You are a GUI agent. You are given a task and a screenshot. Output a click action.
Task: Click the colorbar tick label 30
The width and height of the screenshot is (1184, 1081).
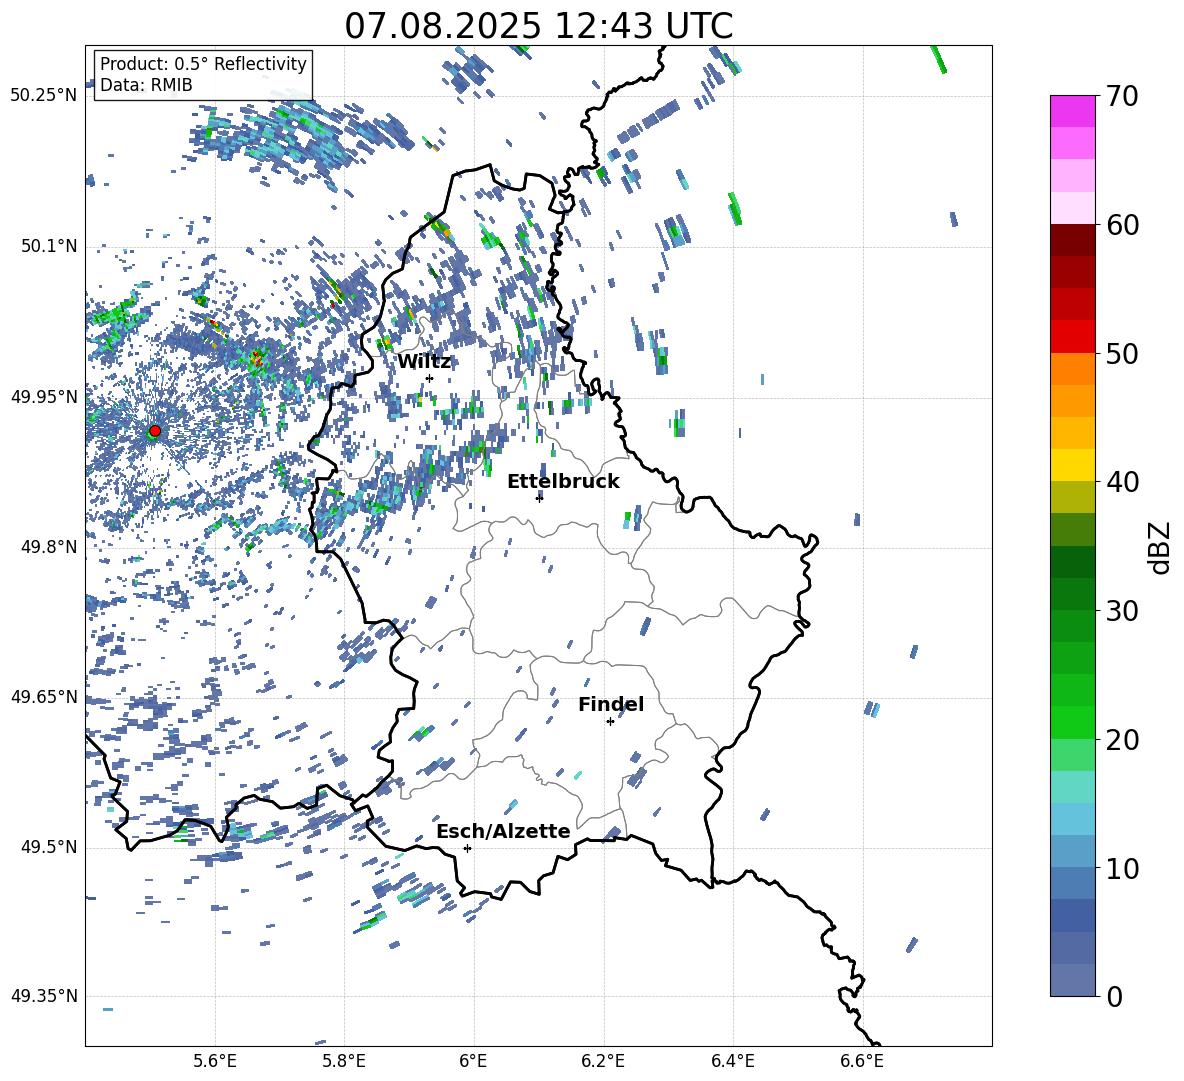click(1123, 611)
